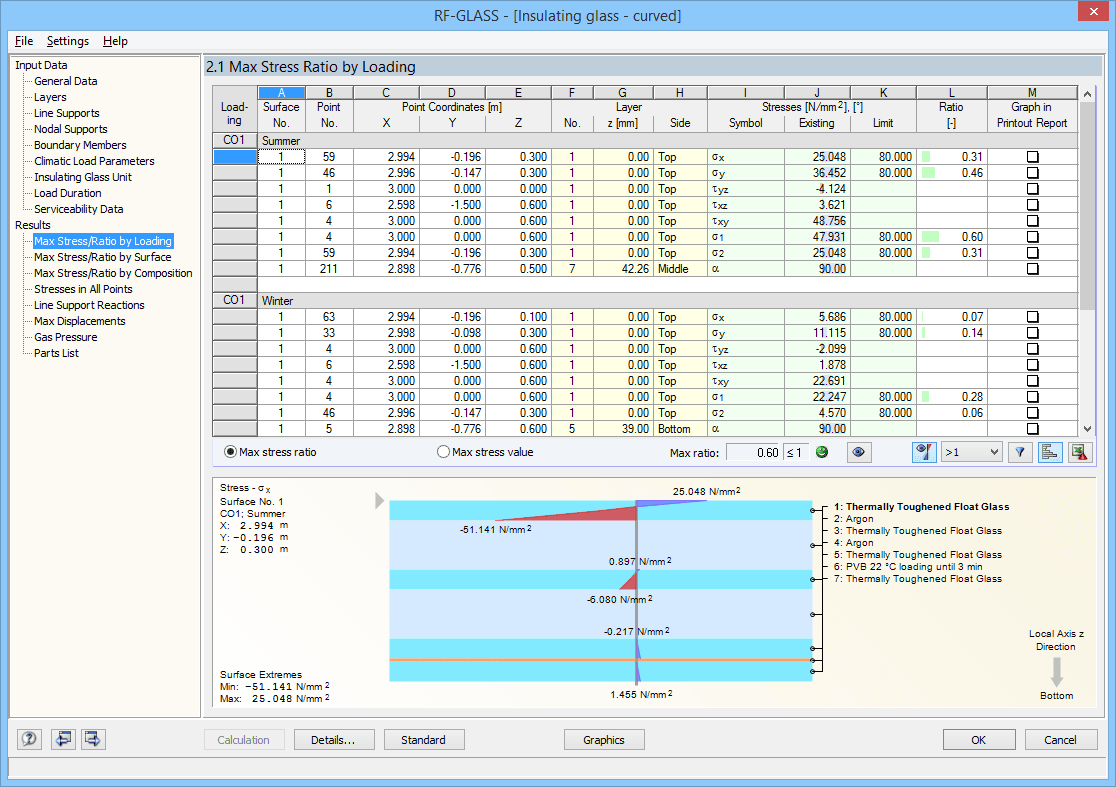Select Insulating Glass Unit in the tree
This screenshot has height=787, width=1116.
coord(83,177)
